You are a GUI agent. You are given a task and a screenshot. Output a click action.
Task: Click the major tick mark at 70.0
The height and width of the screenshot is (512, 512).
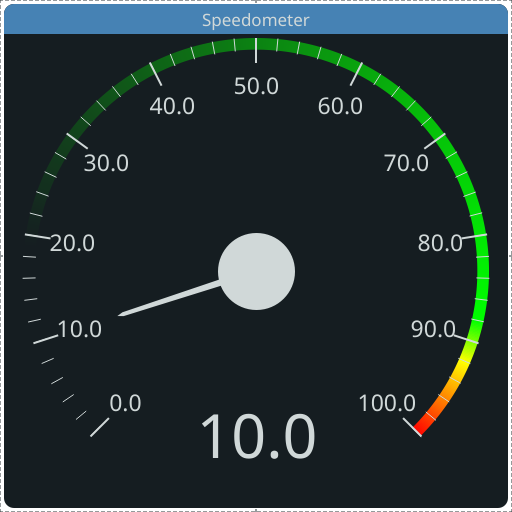point(435,141)
